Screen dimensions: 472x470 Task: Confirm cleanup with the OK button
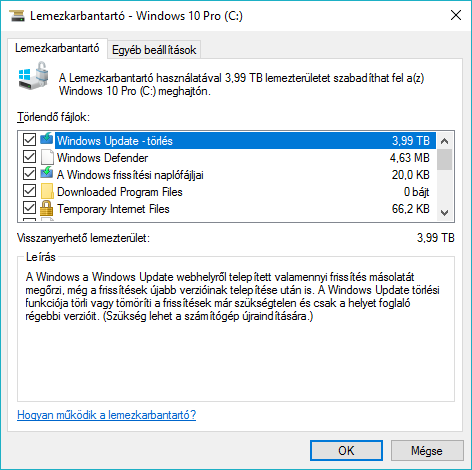tap(346, 451)
